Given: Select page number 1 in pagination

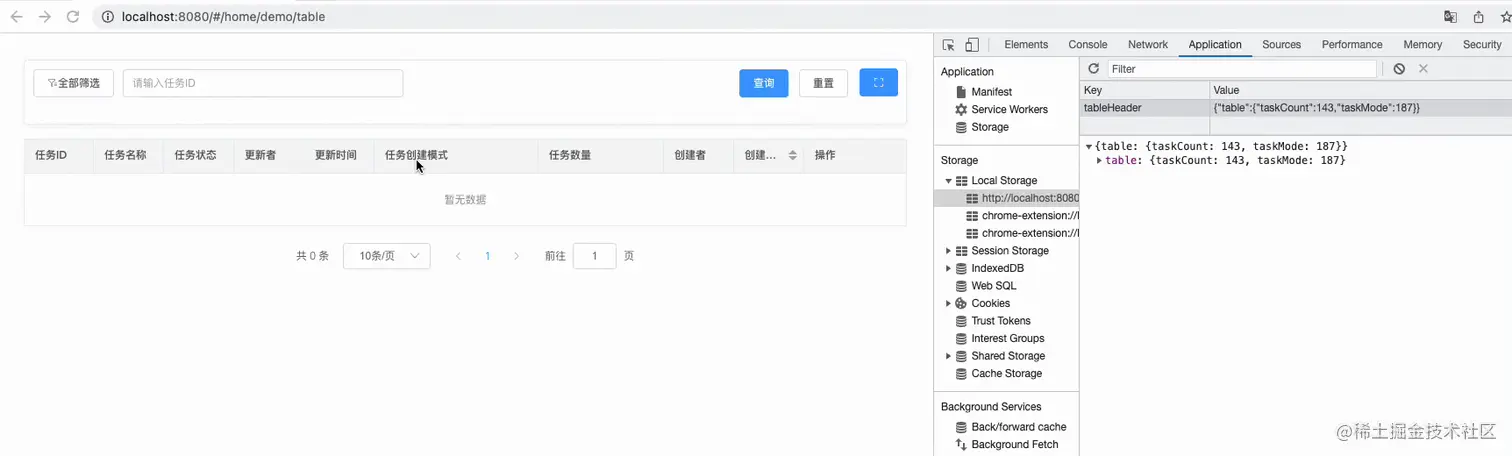Looking at the screenshot, I should click(x=487, y=256).
